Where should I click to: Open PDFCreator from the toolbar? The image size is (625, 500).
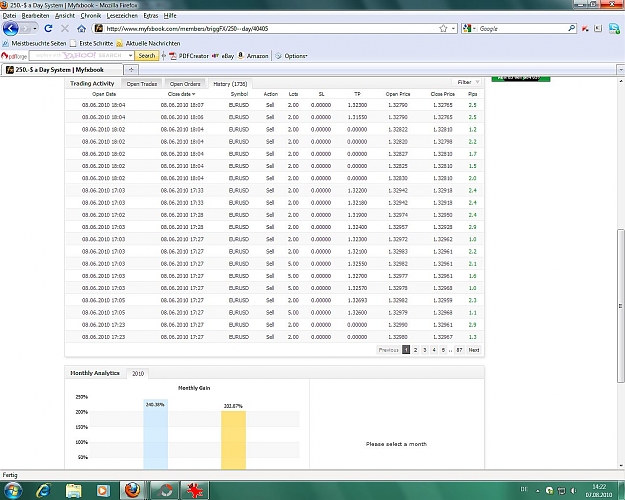189,56
